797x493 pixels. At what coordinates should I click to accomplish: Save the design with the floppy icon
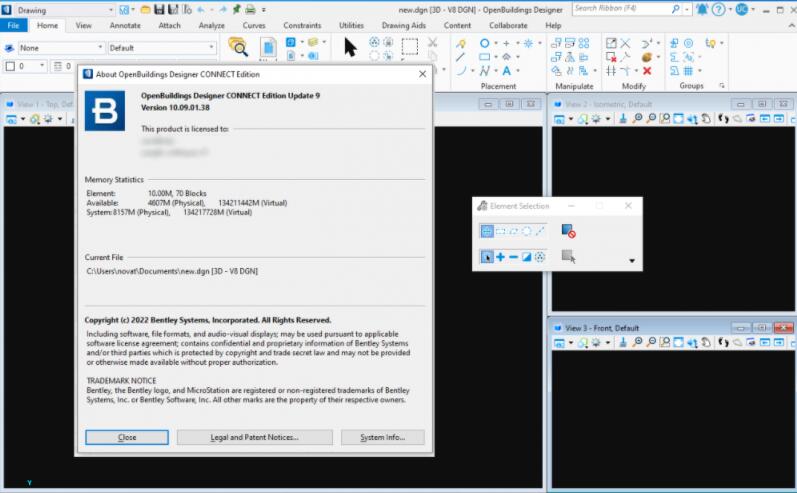(x=159, y=9)
